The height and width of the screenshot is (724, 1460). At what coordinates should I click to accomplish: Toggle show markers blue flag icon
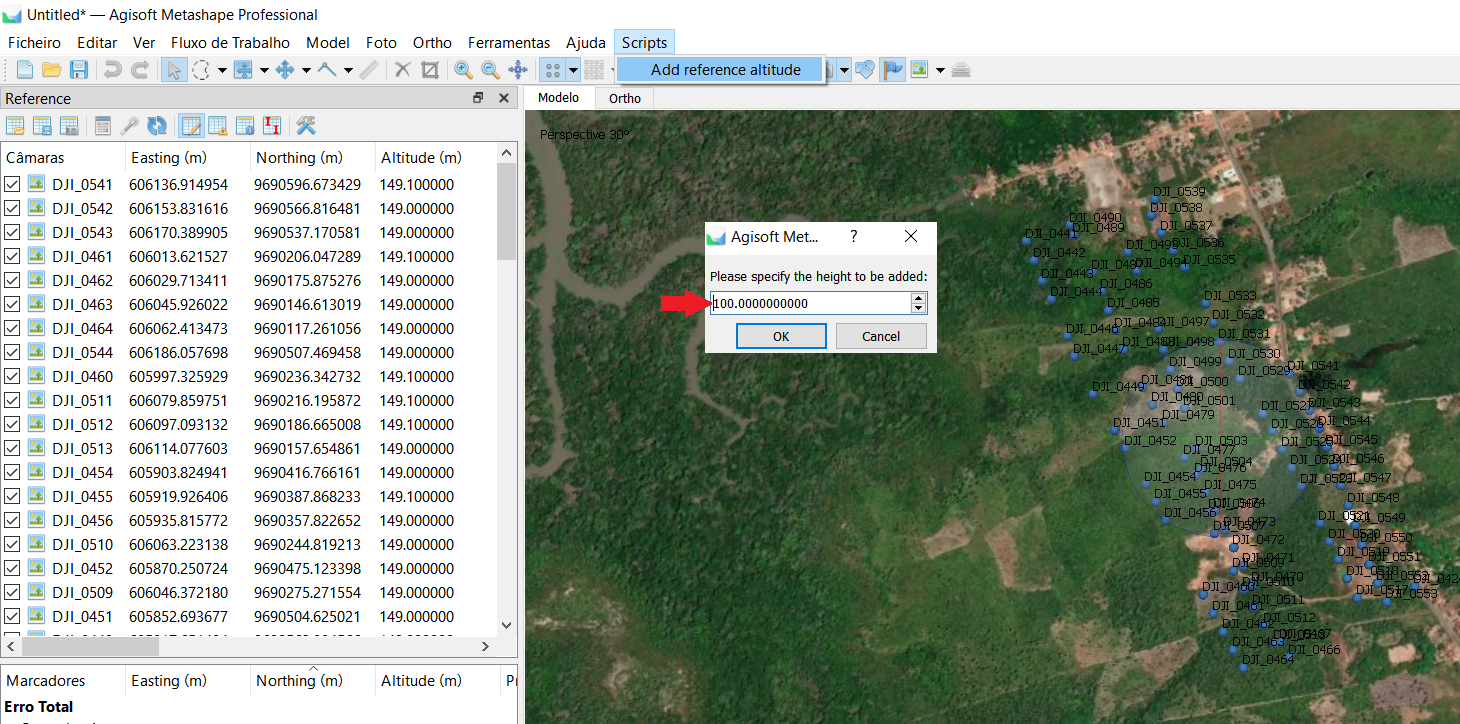click(x=893, y=70)
